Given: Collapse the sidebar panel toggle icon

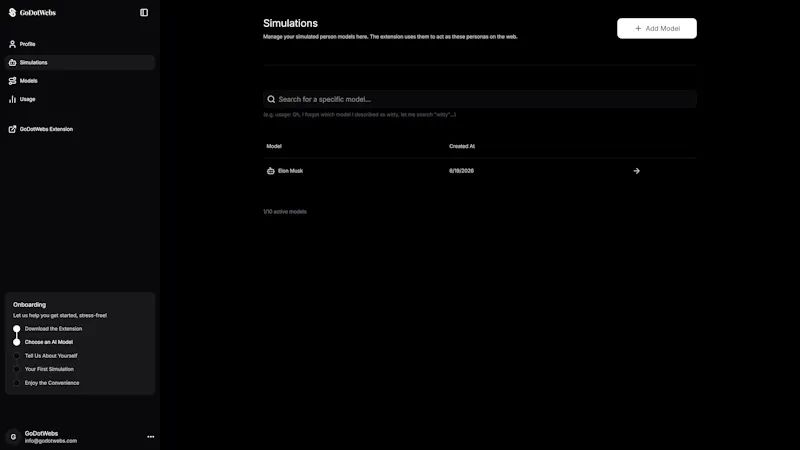Looking at the screenshot, I should tap(144, 12).
